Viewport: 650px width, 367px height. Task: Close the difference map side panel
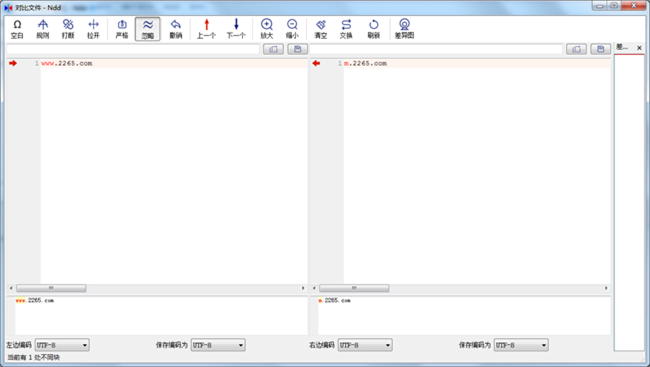click(x=639, y=48)
